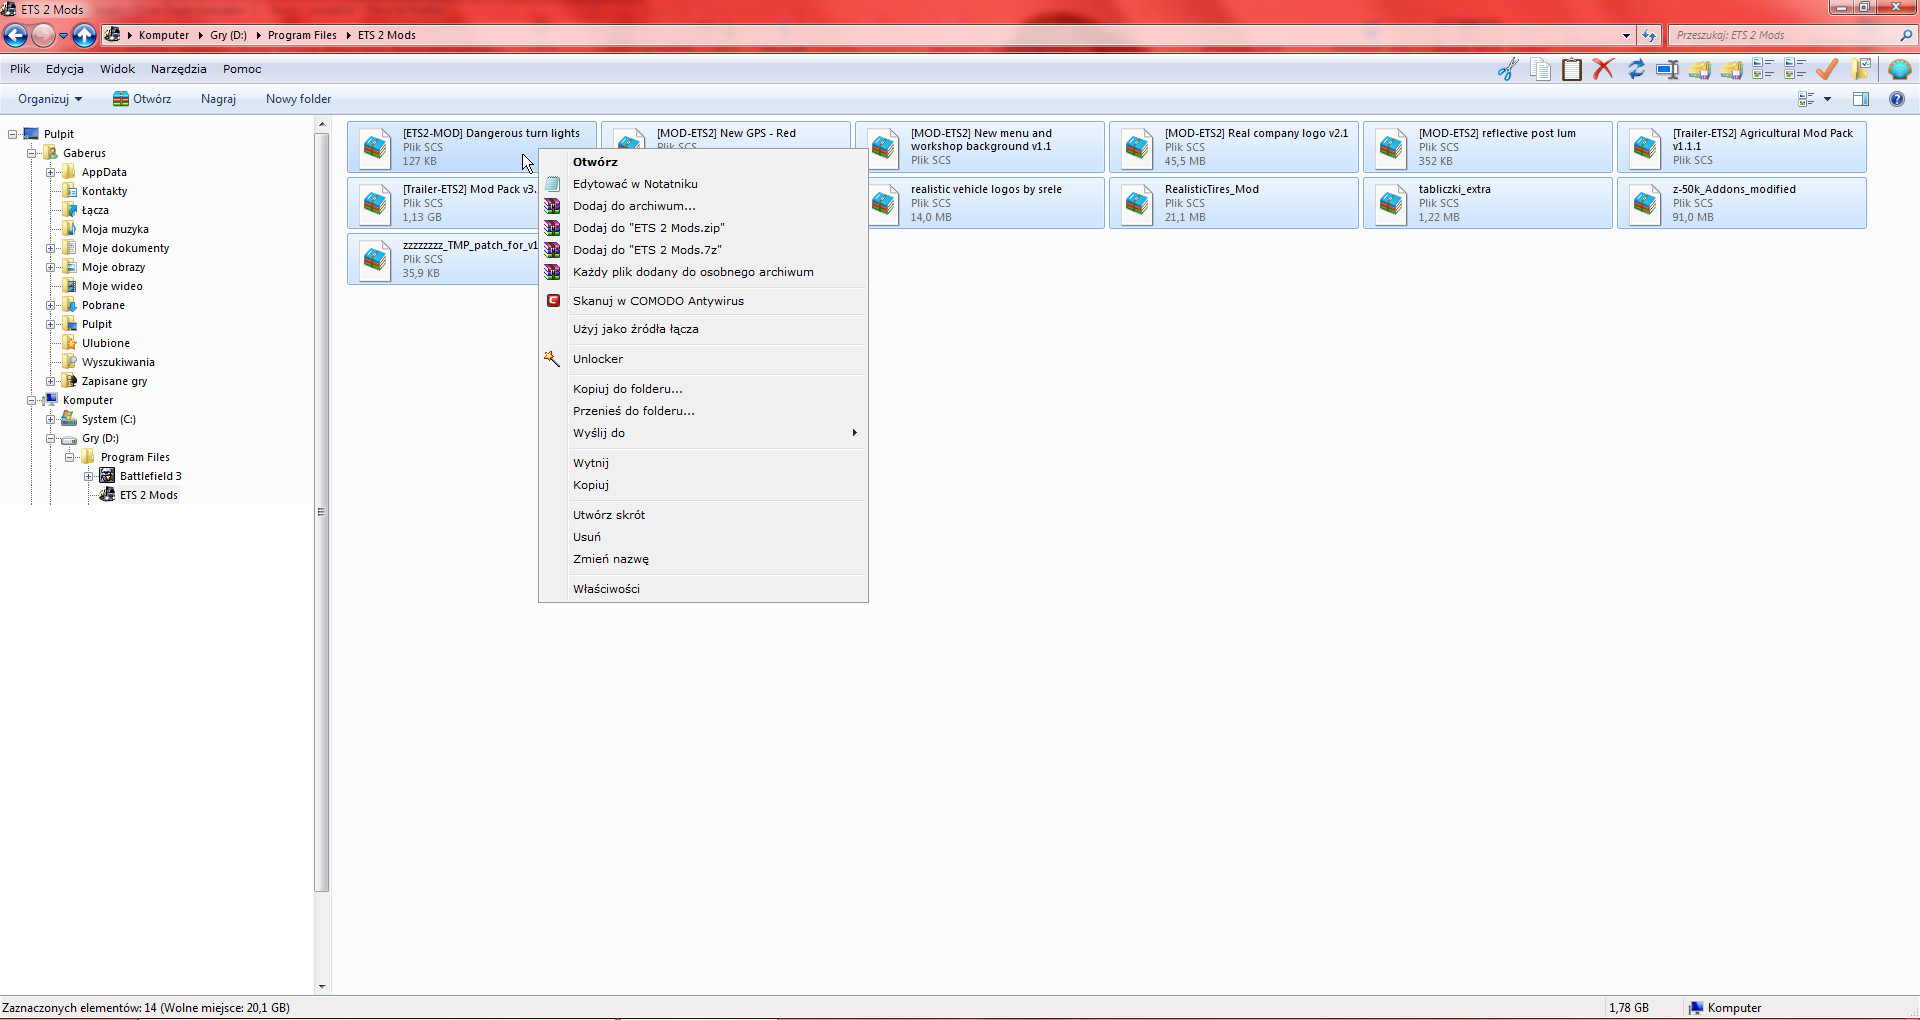This screenshot has width=1920, height=1020.
Task: Click the blue arrows Refresh toolbar icon
Action: pos(1636,69)
